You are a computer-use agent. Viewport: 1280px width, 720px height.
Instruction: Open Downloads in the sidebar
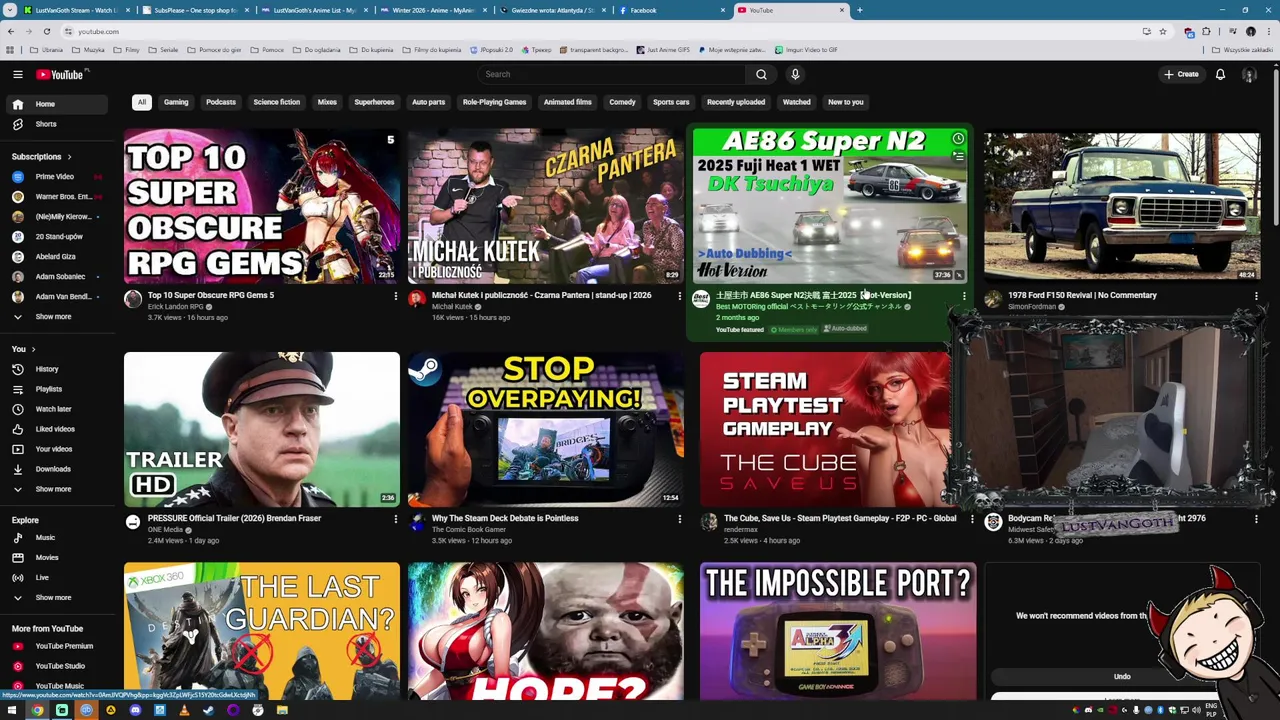click(55, 469)
